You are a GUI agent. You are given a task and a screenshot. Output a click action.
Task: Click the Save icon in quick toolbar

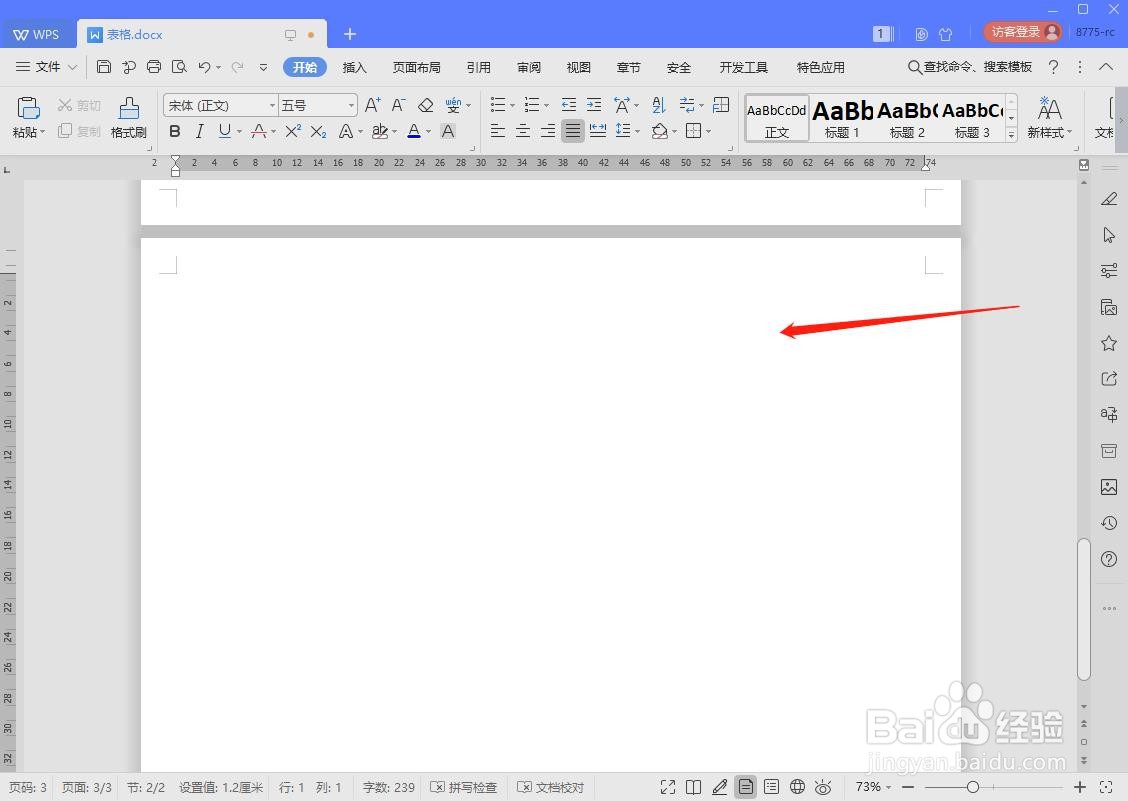[104, 67]
